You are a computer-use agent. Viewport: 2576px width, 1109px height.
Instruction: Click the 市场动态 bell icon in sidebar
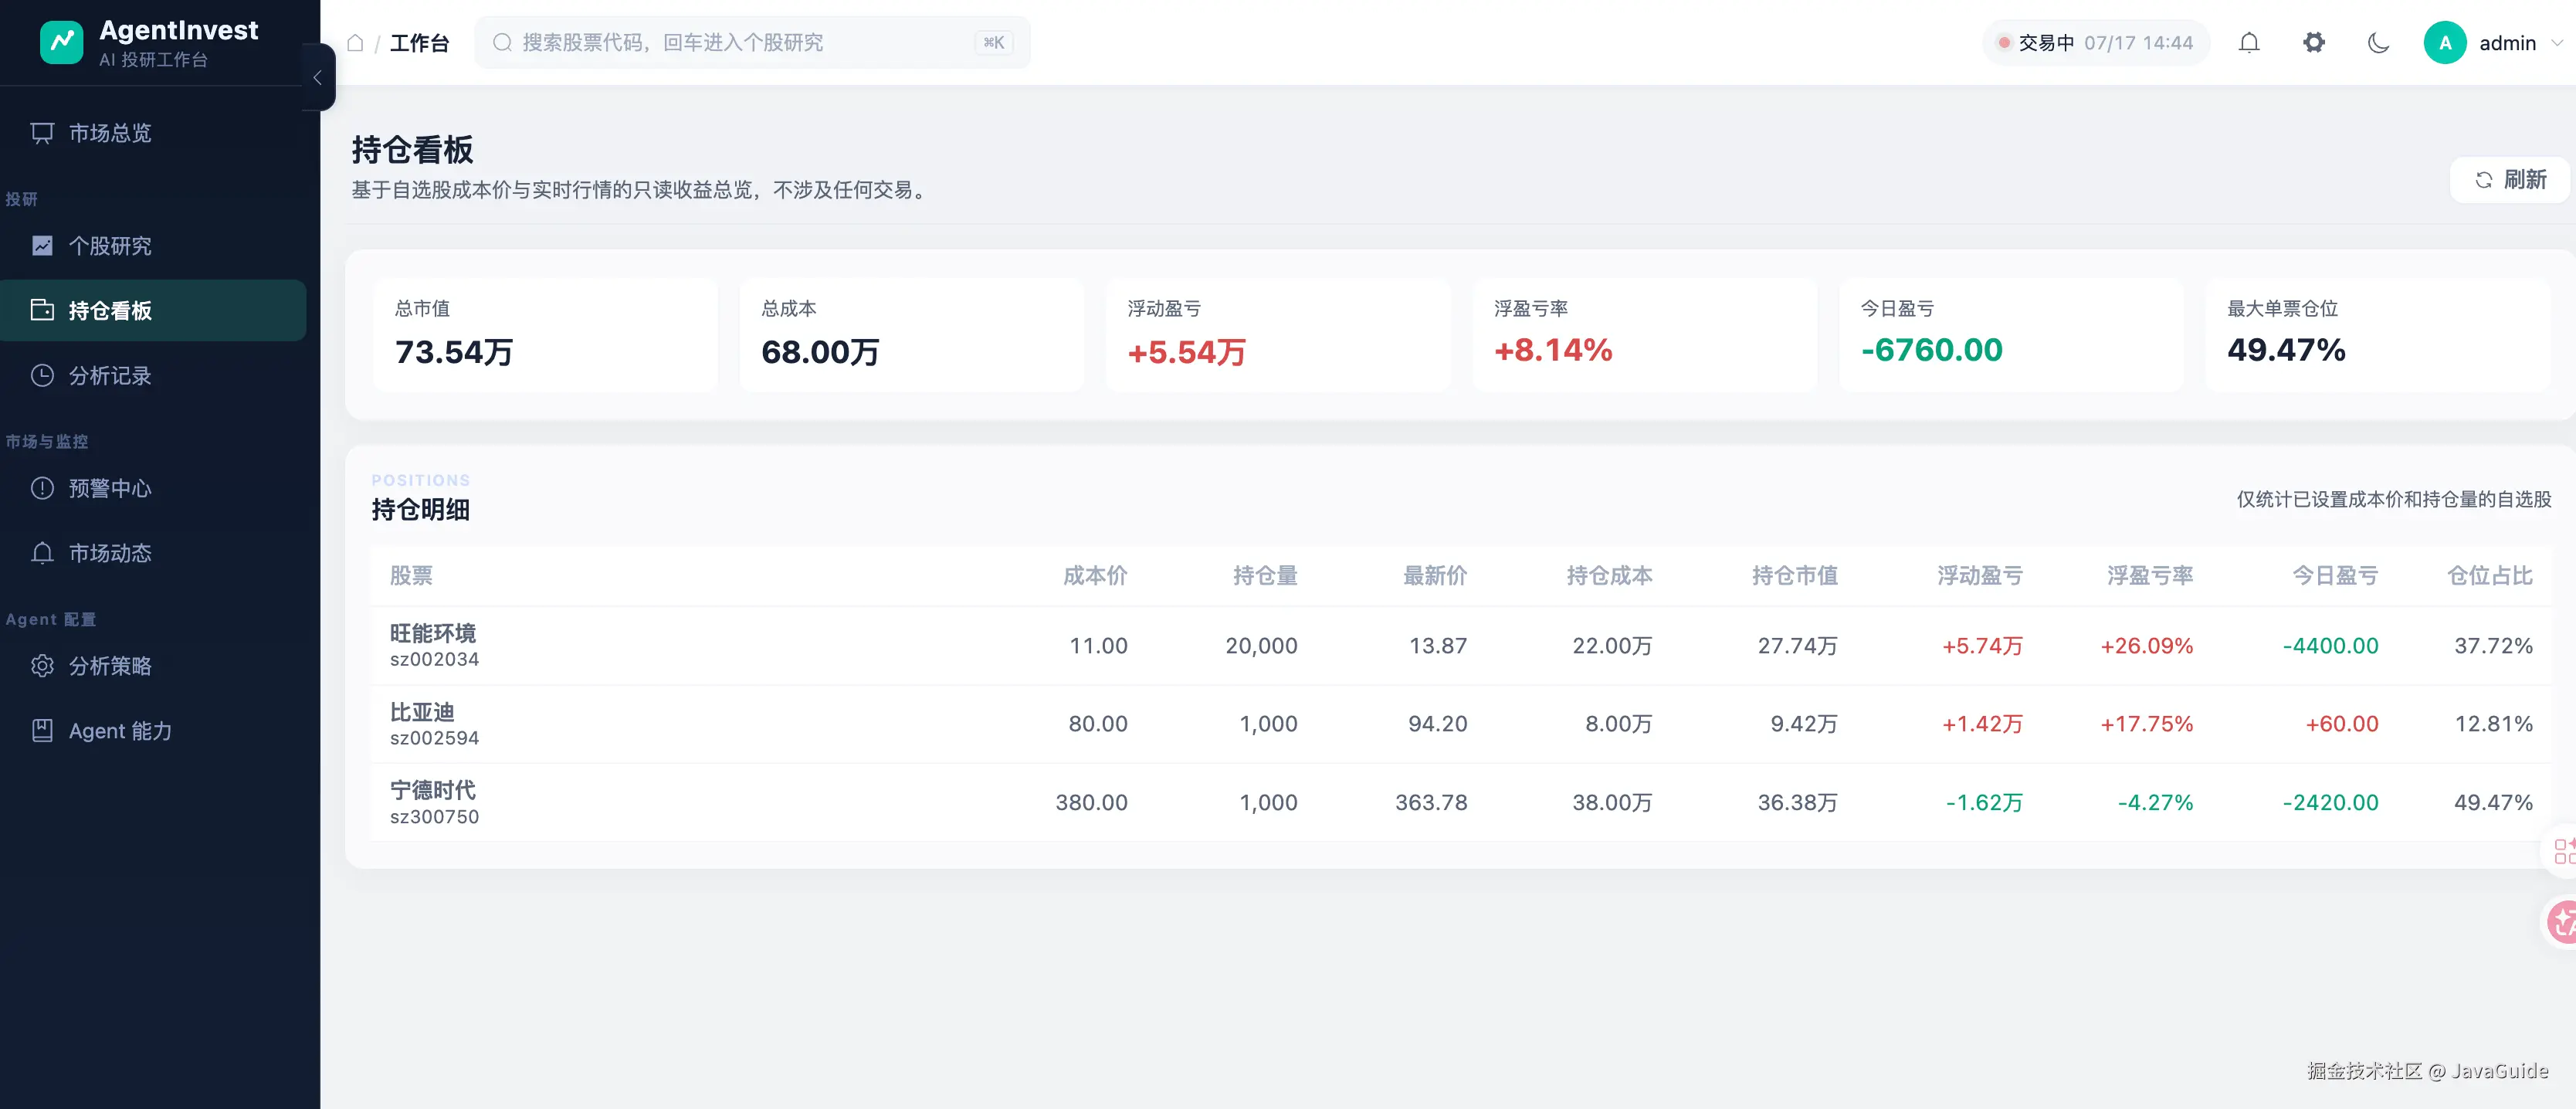point(42,553)
